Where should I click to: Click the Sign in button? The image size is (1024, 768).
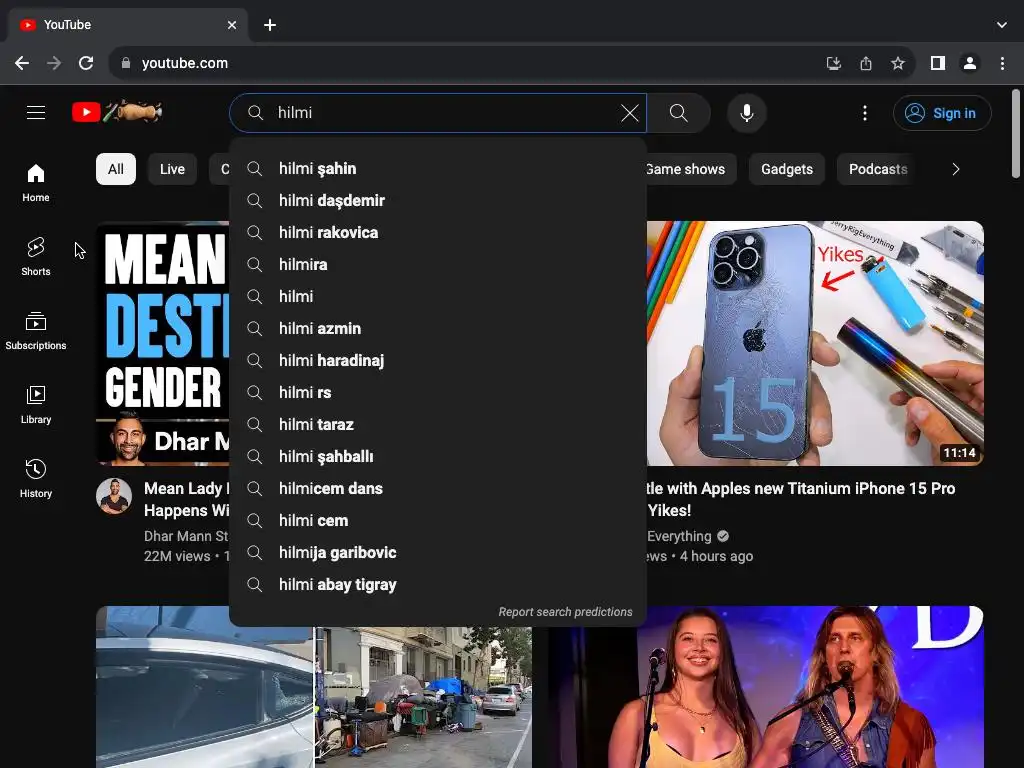[942, 113]
